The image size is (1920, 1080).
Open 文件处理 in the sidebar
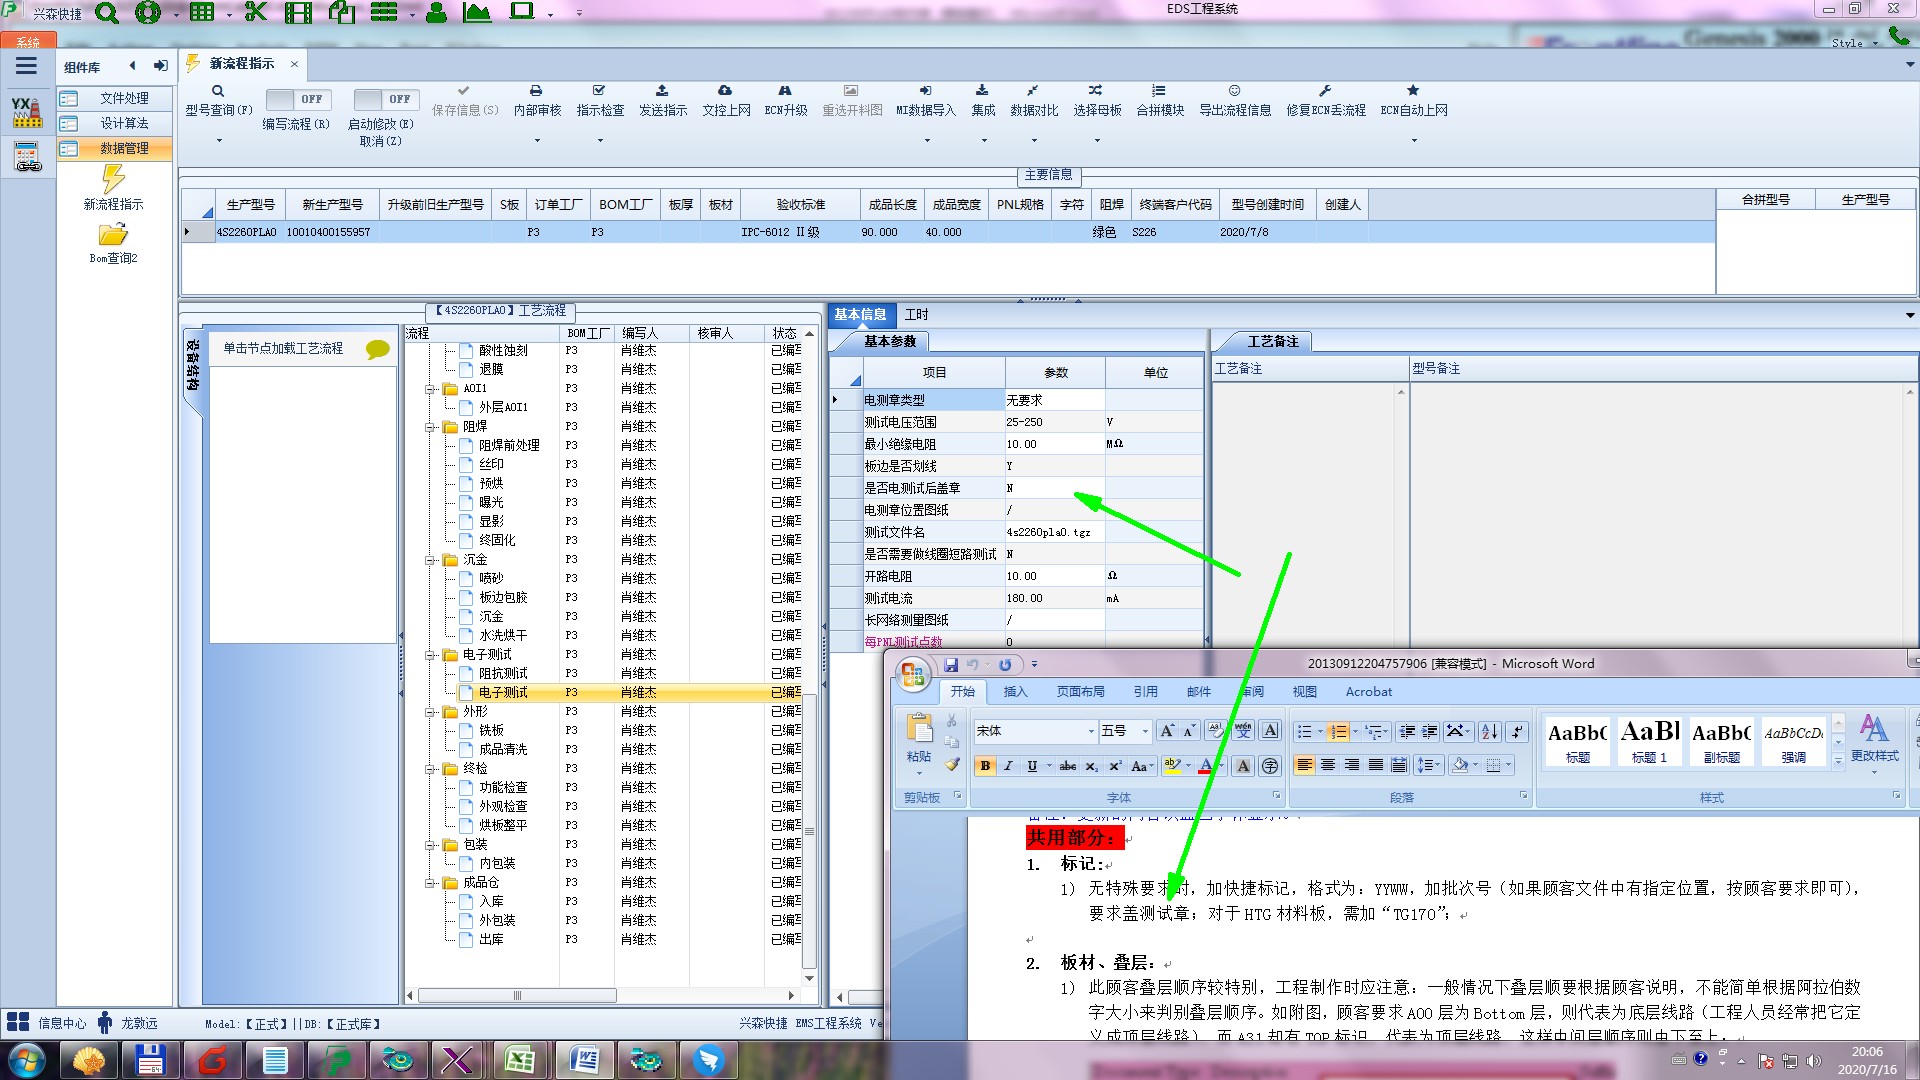click(123, 98)
